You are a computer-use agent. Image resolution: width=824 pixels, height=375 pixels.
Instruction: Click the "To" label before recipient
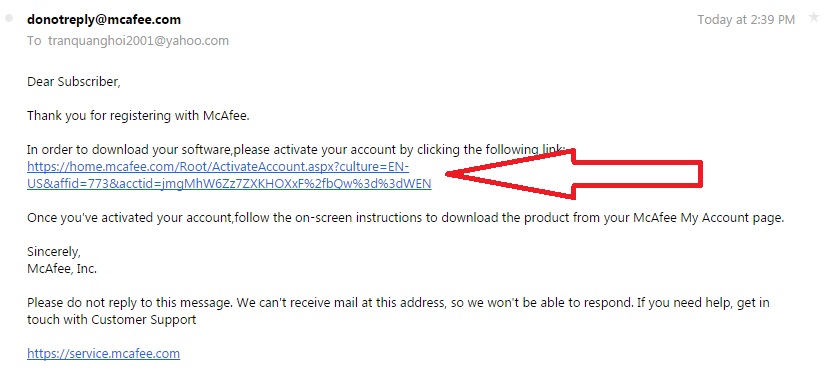pos(34,41)
